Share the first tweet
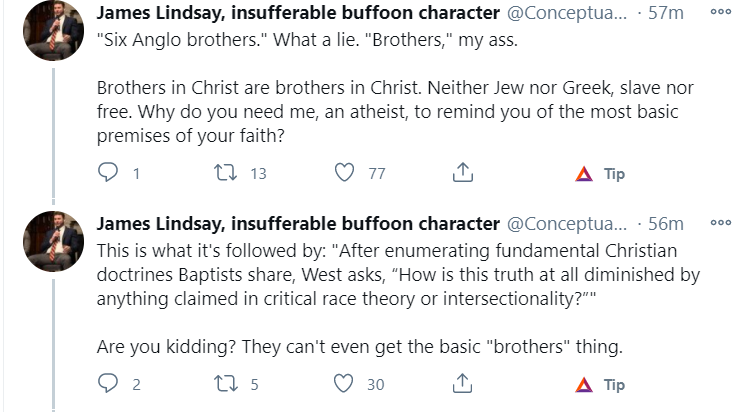 click(x=462, y=174)
